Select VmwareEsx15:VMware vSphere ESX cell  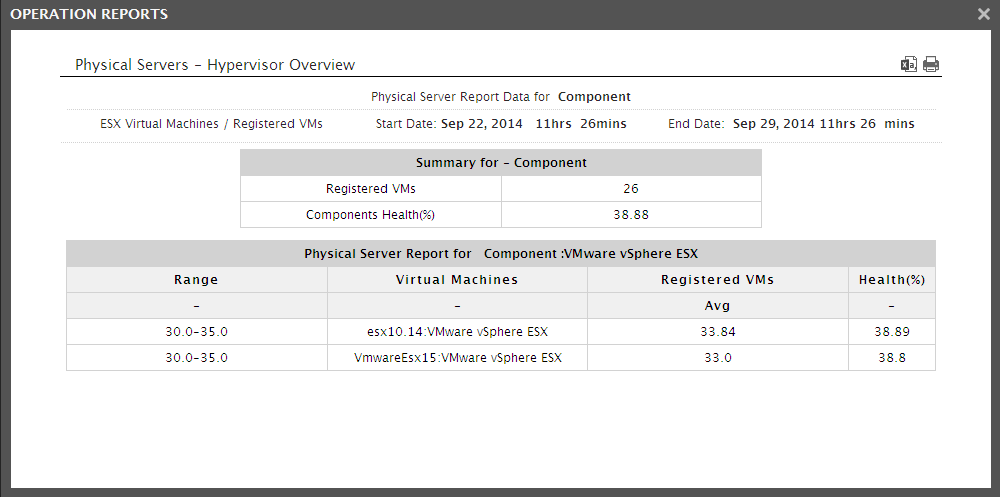point(457,358)
